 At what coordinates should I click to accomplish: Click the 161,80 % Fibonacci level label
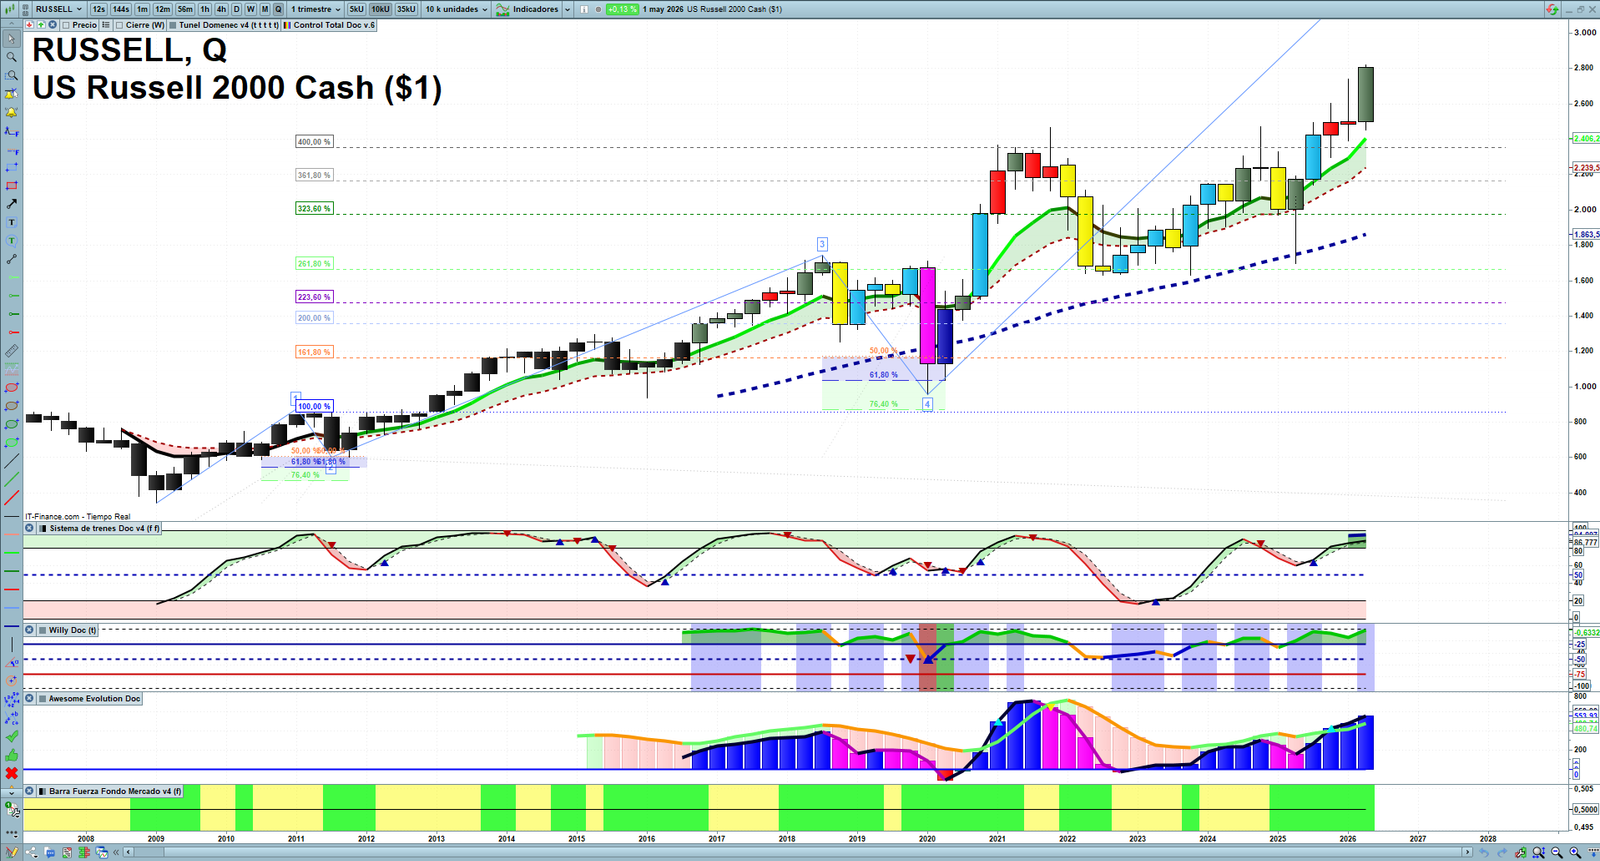coord(313,352)
